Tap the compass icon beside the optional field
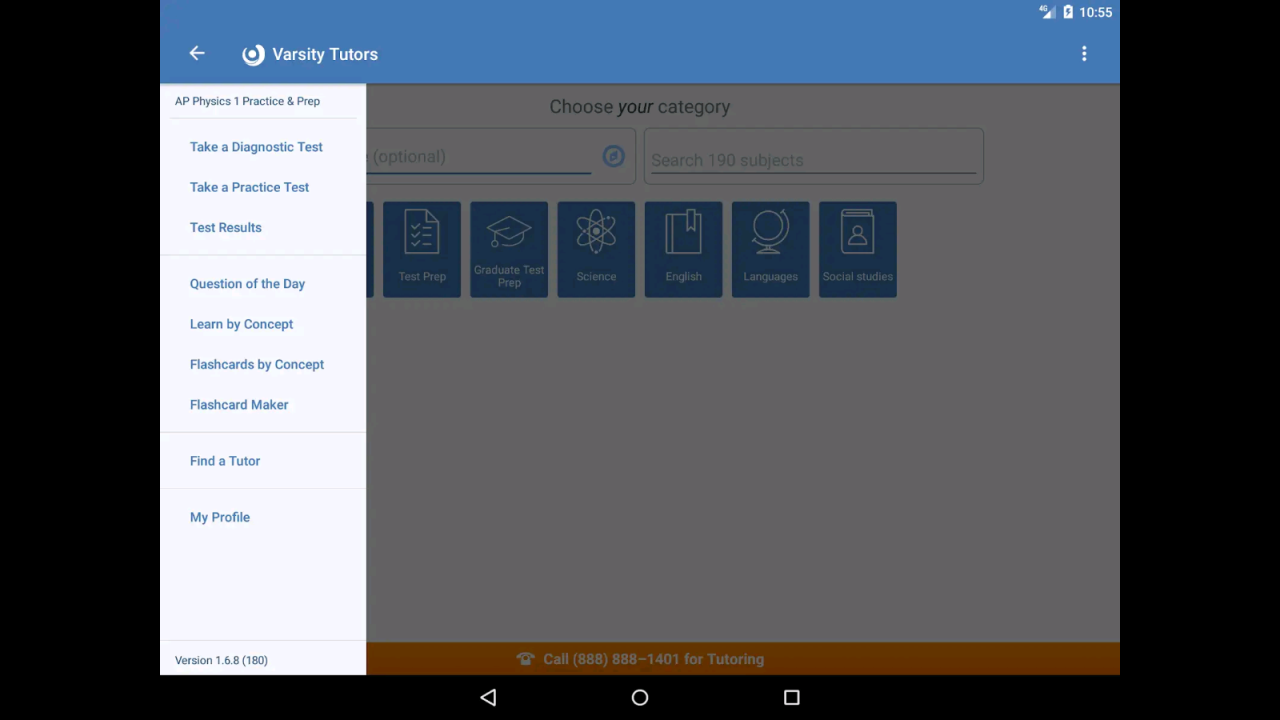1280x720 pixels. tap(613, 156)
